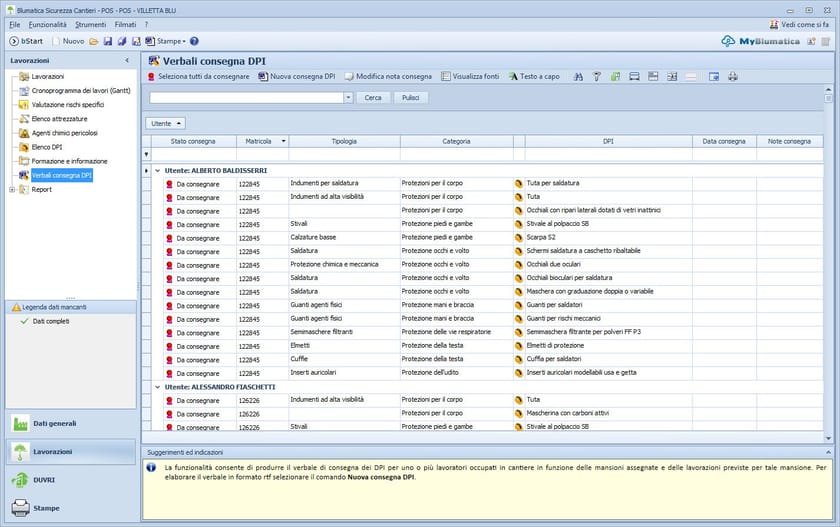This screenshot has height=527, width=840.
Task: Click the binoculars search icon in toolbar
Action: [x=579, y=76]
